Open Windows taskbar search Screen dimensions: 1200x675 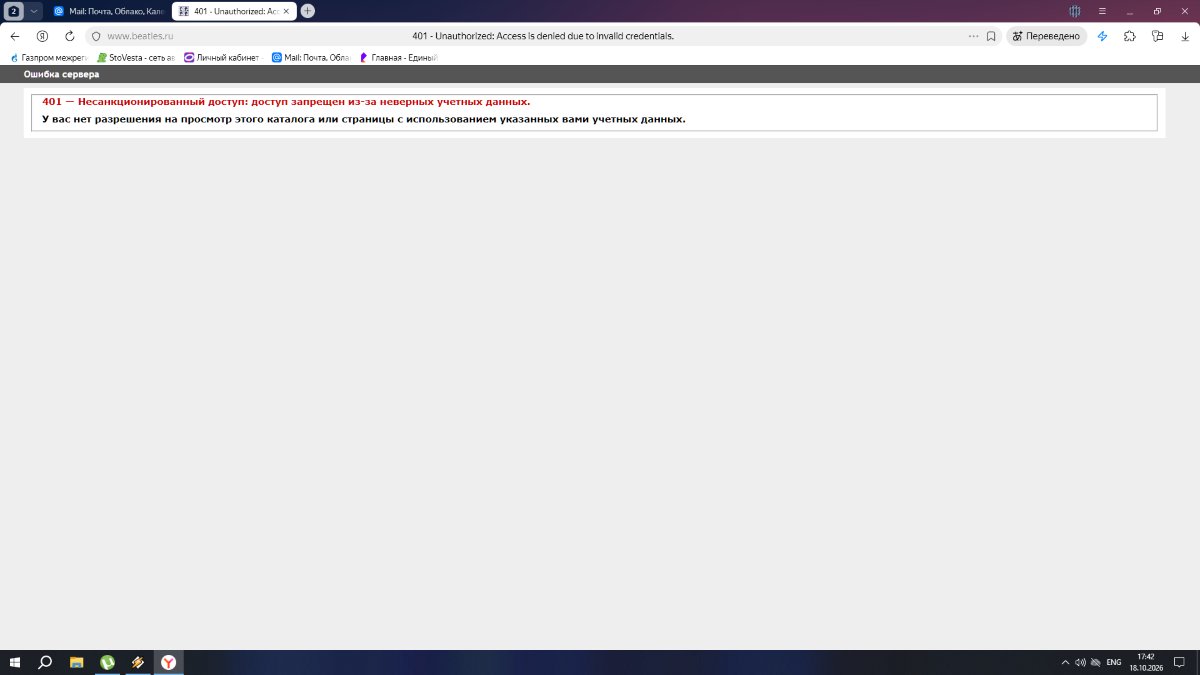45,662
